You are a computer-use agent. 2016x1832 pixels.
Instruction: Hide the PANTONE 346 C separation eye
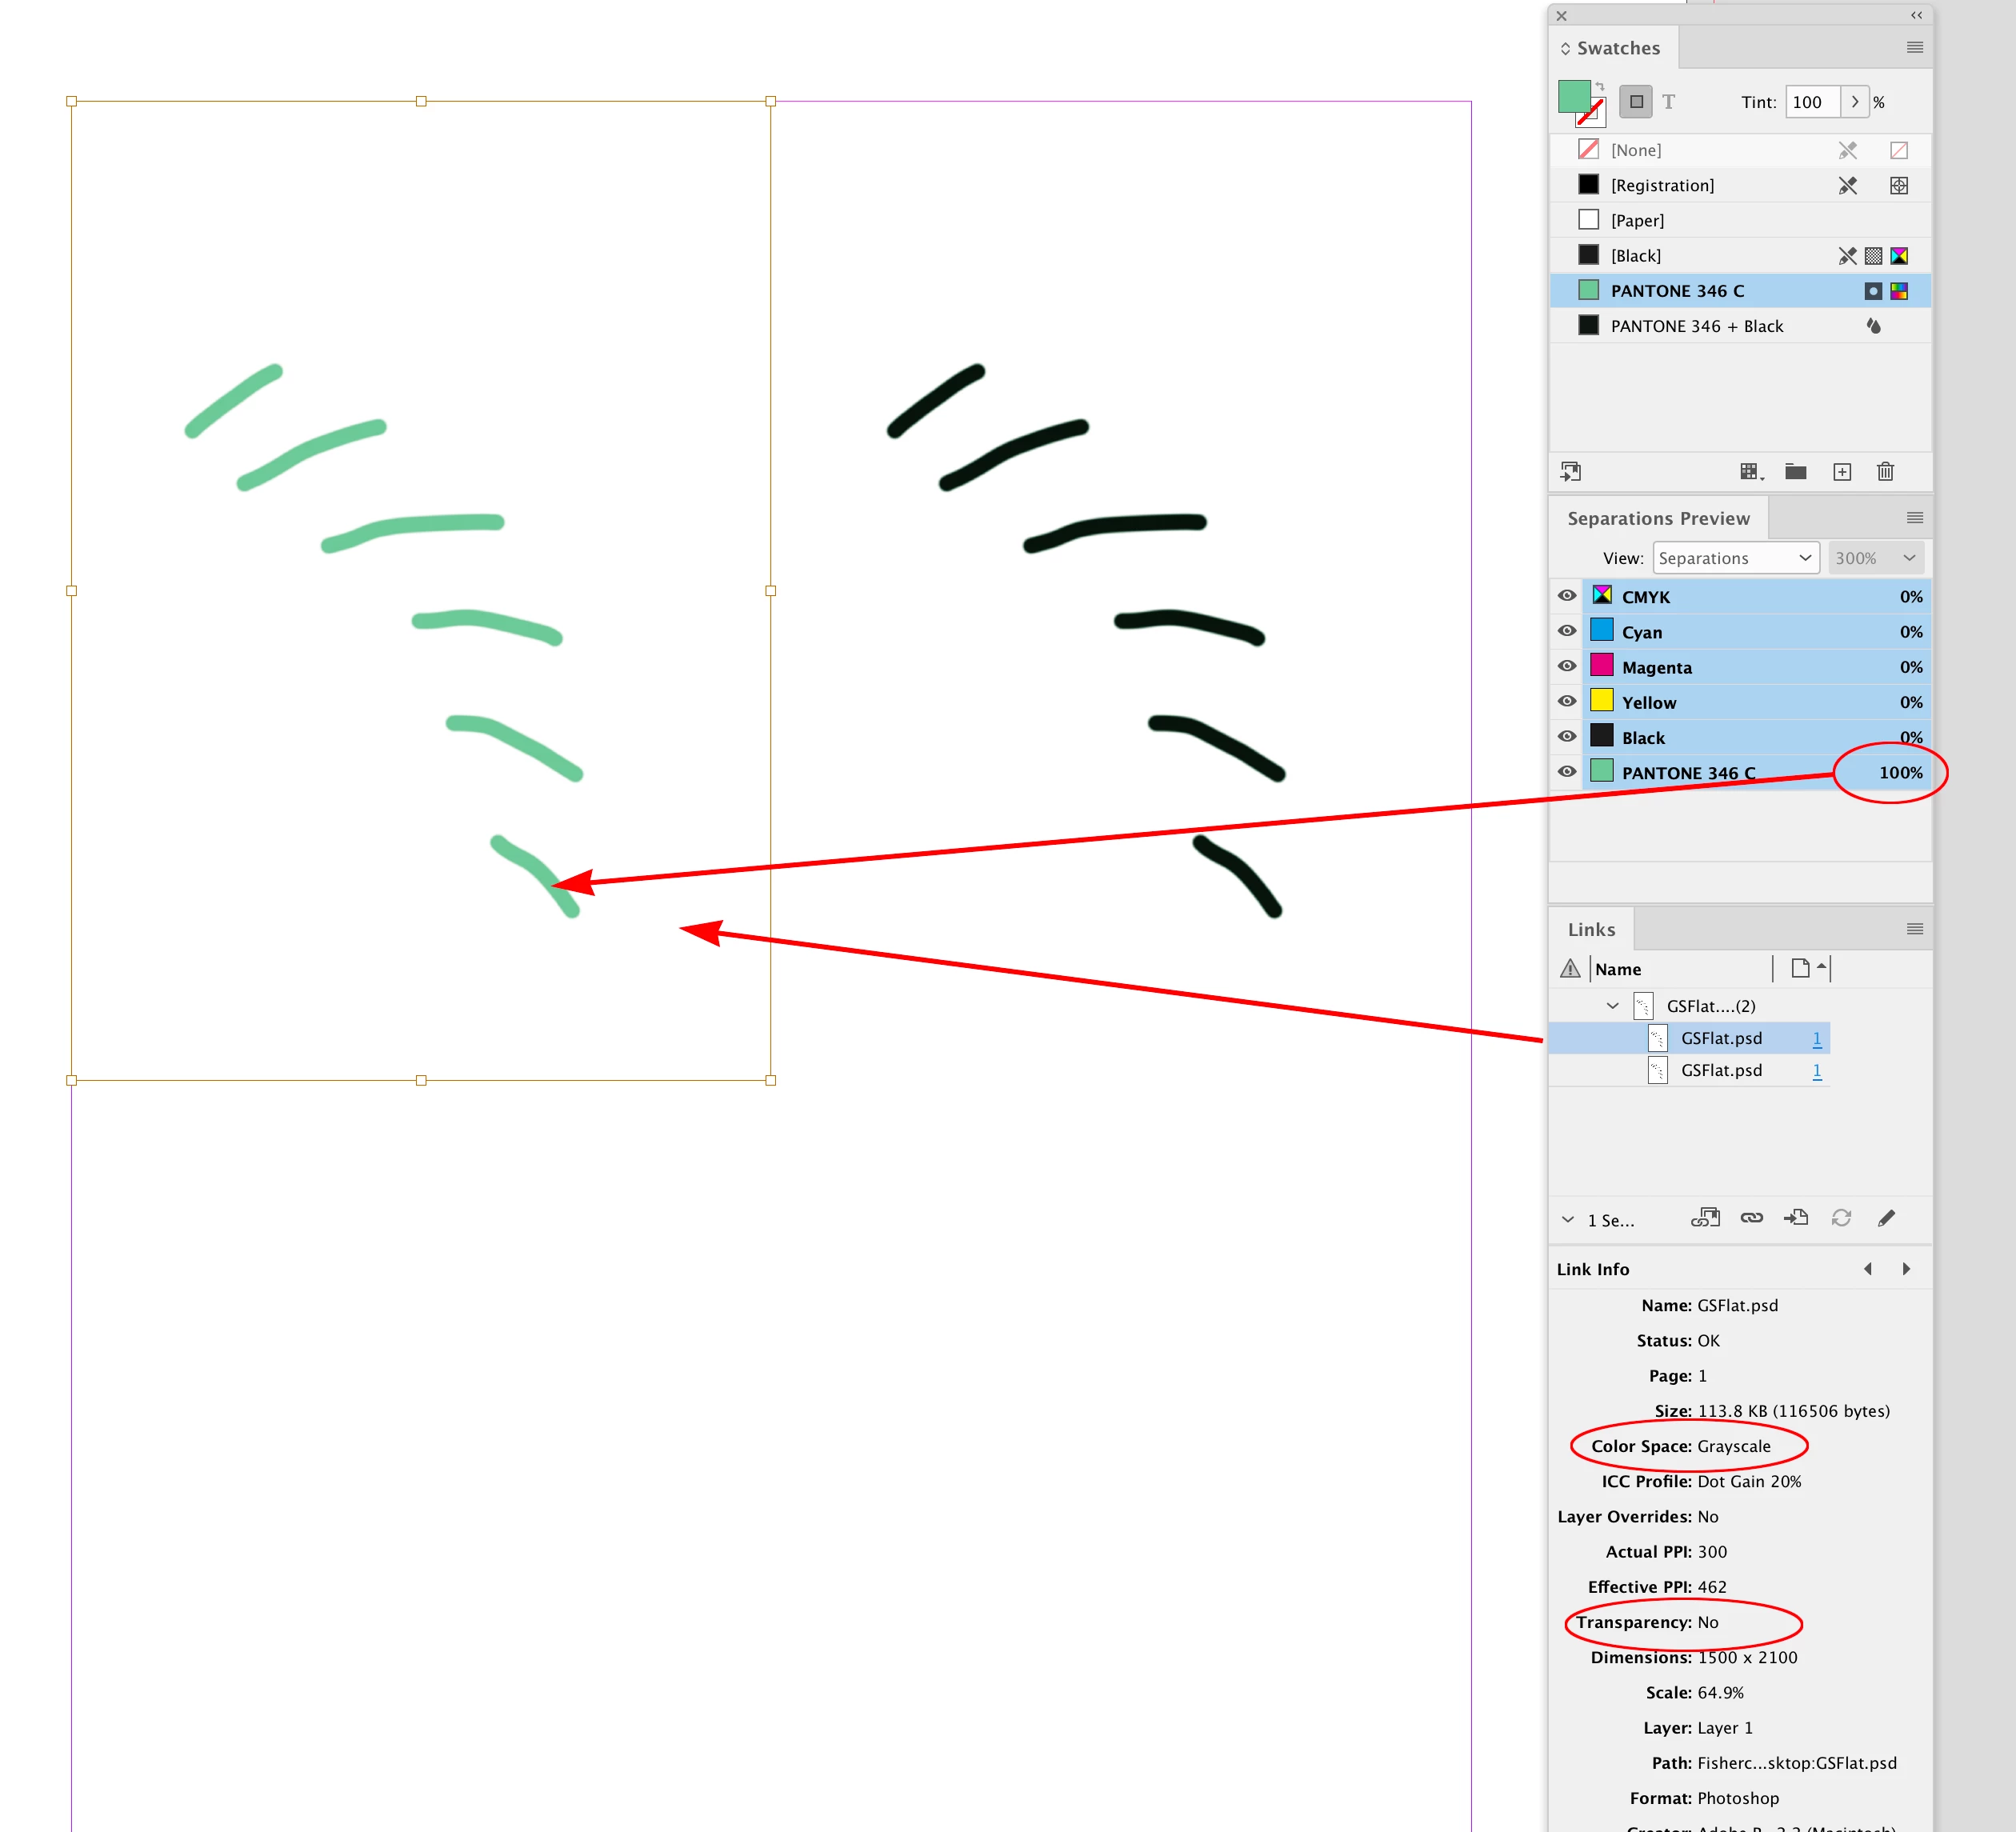(1567, 772)
